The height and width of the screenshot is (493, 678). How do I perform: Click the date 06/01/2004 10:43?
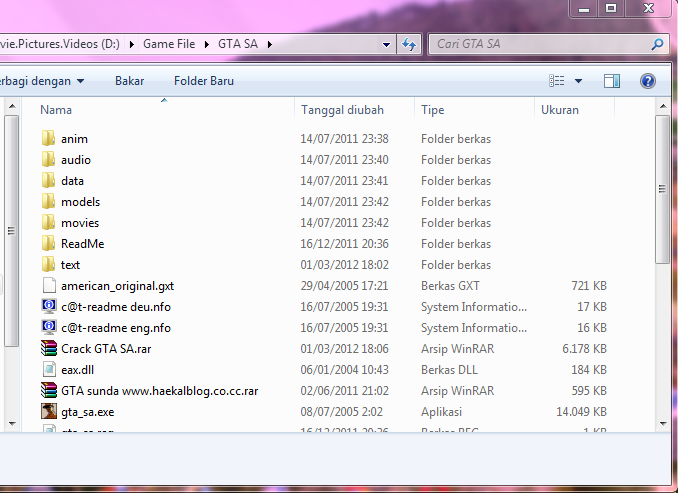coord(345,370)
